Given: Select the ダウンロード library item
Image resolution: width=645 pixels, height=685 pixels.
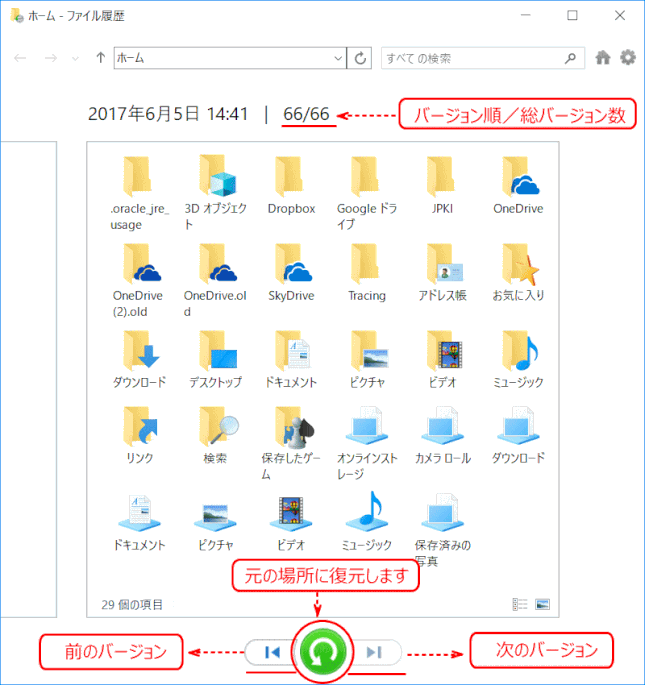Looking at the screenshot, I should point(518,435).
